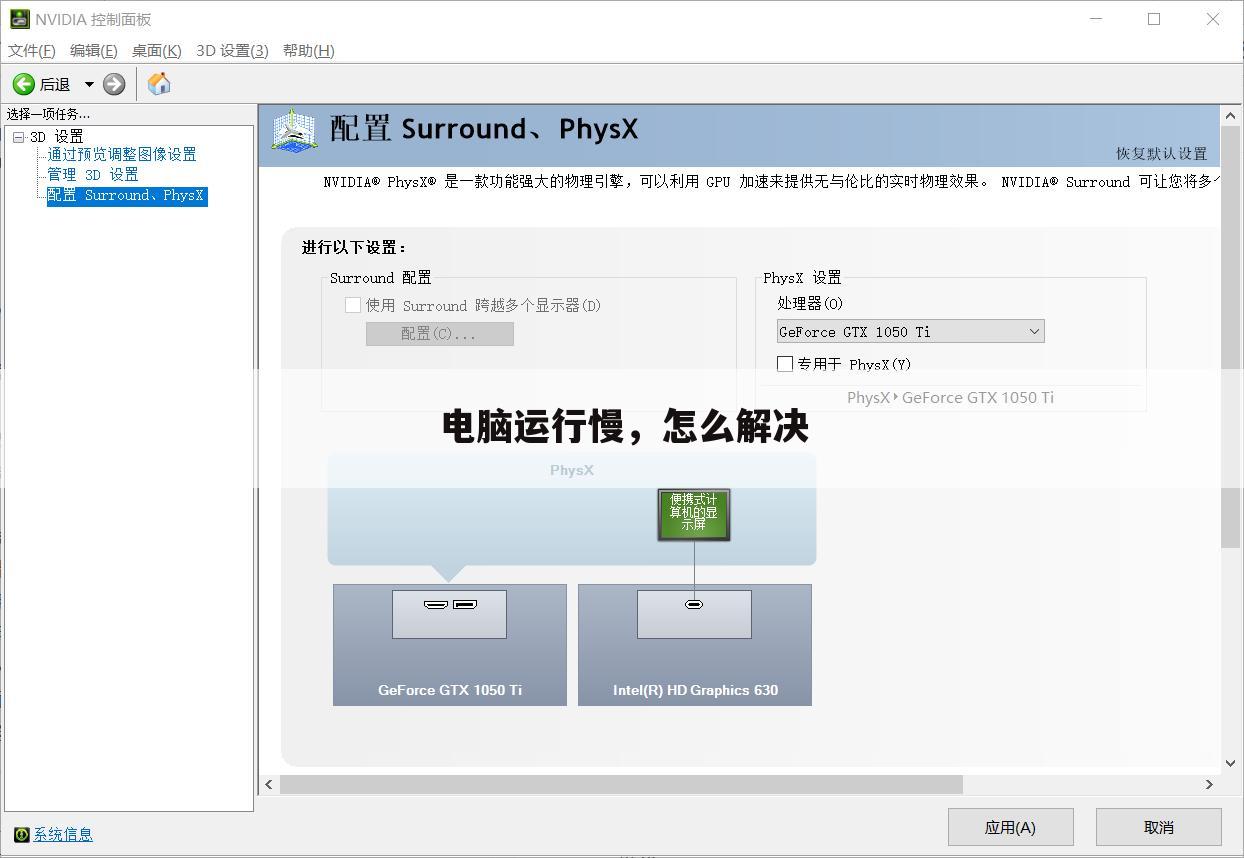The image size is (1244, 858).
Task: Open the 桌面(K) menu
Action: [157, 50]
